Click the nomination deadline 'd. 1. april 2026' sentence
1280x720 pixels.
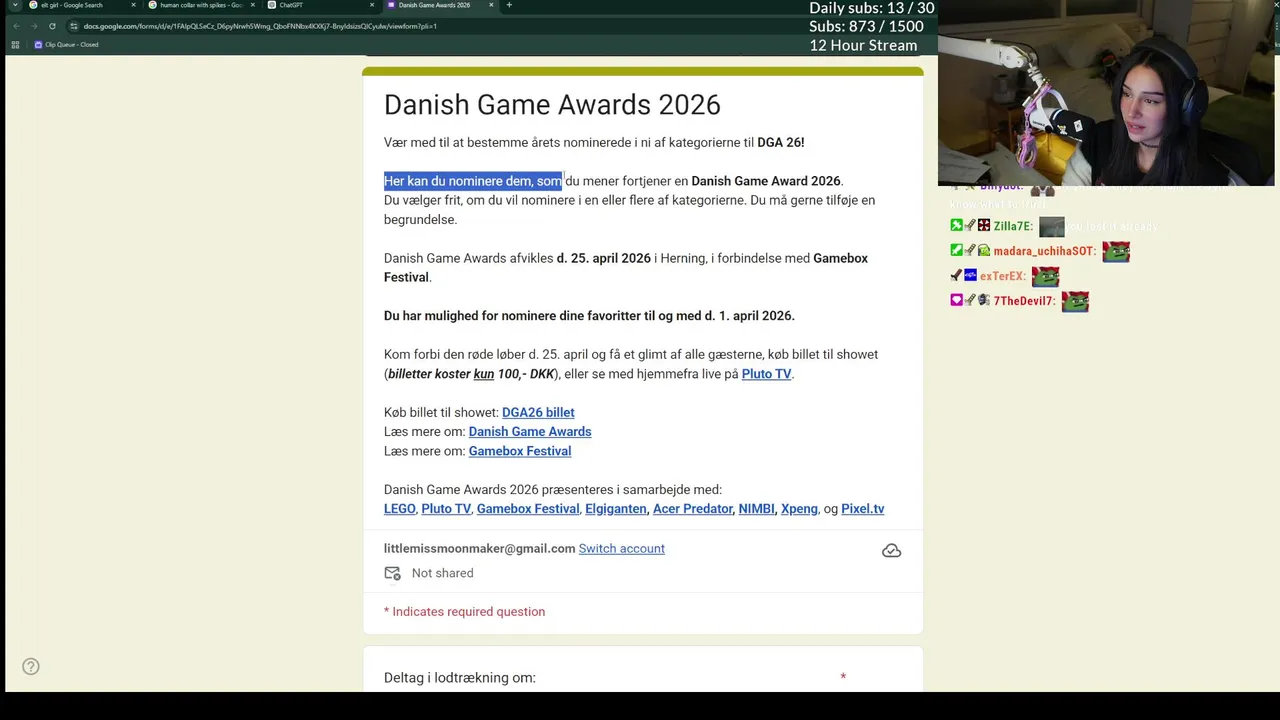coord(589,316)
